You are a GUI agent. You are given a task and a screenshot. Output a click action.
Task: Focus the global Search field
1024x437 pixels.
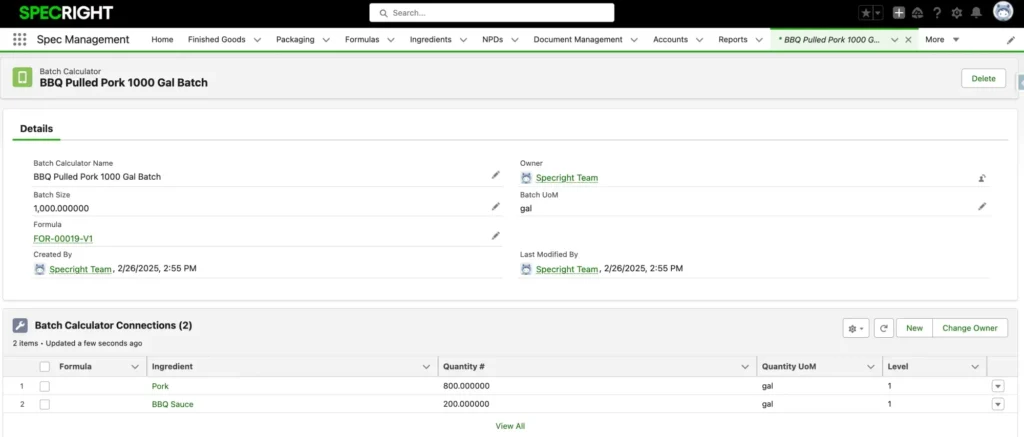point(492,12)
